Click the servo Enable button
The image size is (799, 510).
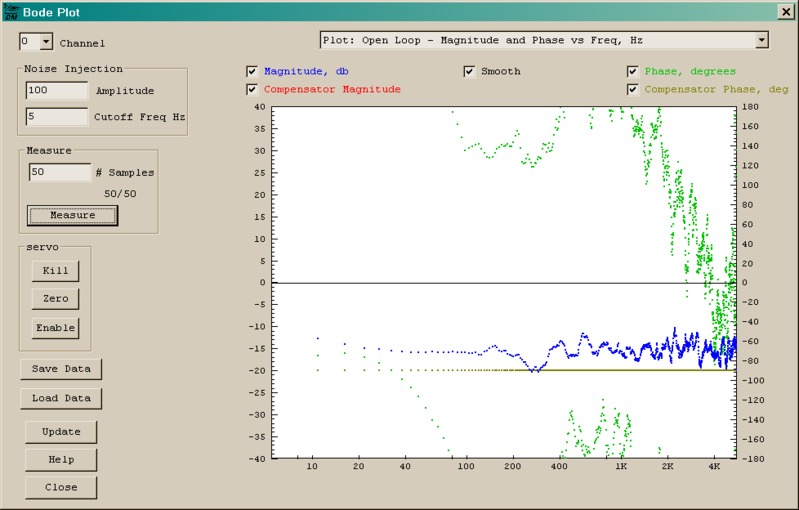click(55, 327)
